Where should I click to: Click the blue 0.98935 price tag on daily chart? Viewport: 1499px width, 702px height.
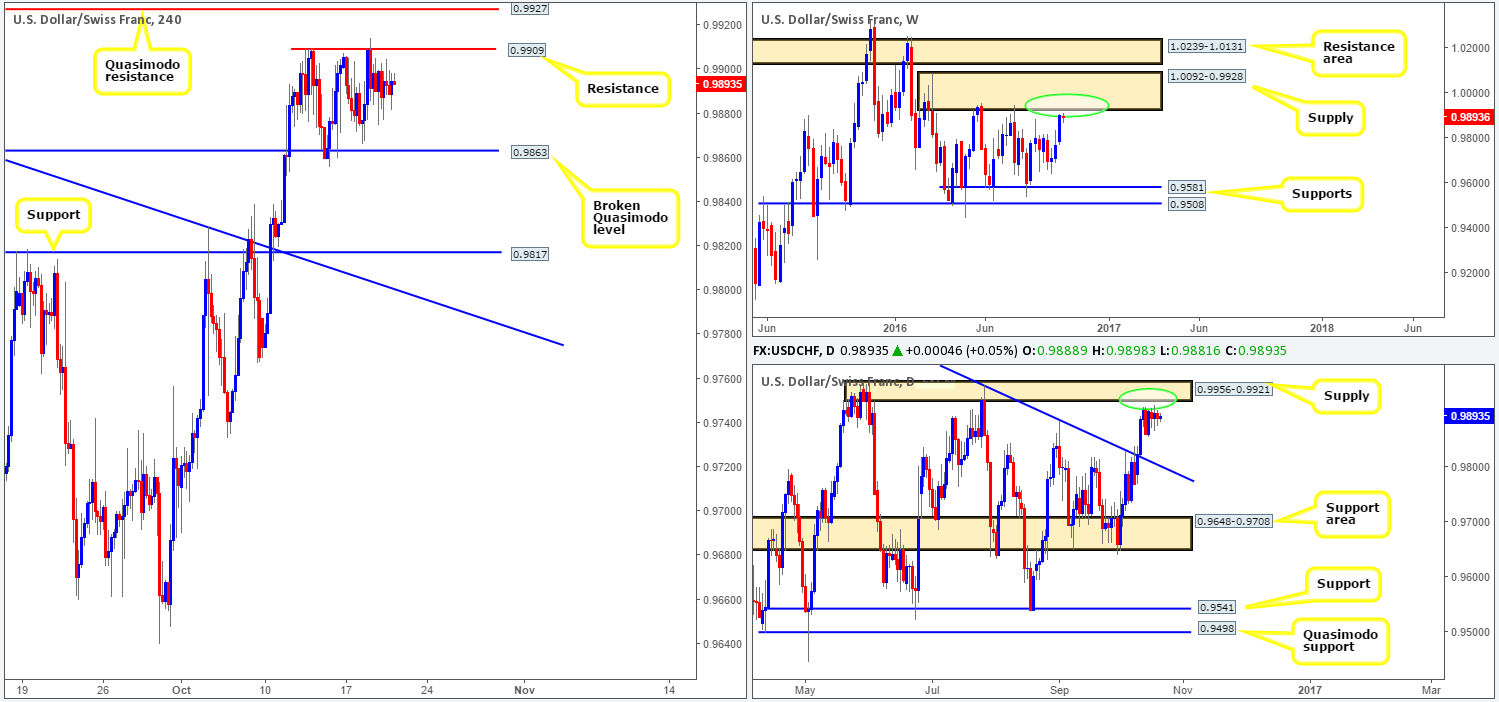(1471, 416)
